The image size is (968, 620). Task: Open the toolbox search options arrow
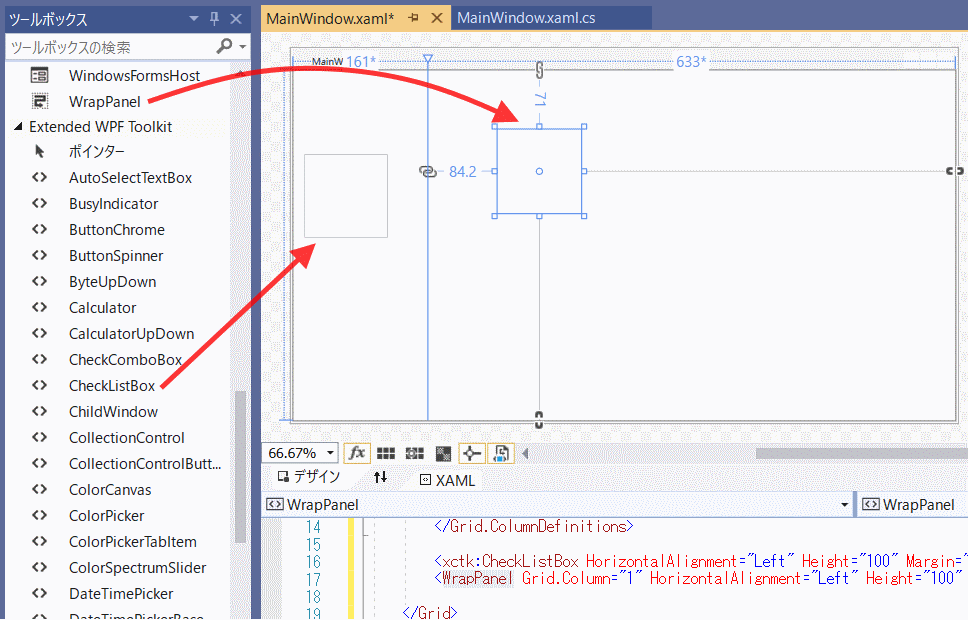[243, 47]
